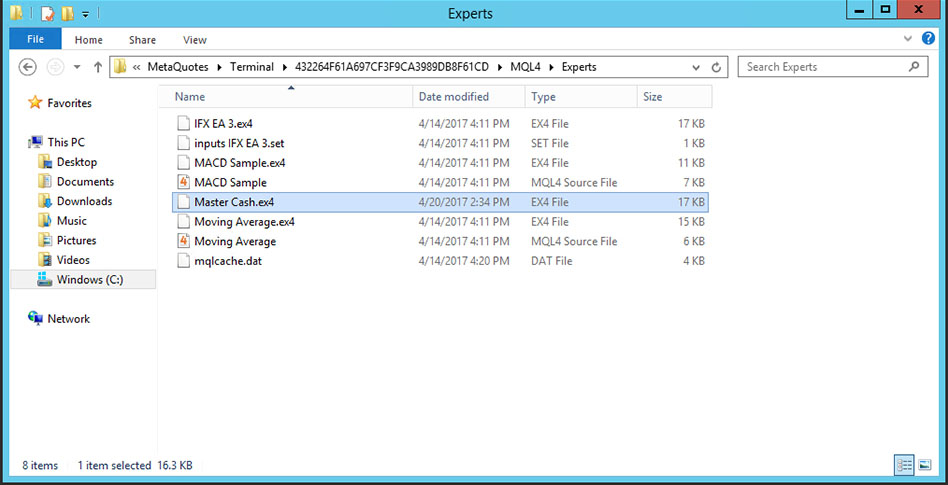Screen dimensions: 948x485
Task: Click the SET File type cell
Action: pyautogui.click(x=550, y=144)
